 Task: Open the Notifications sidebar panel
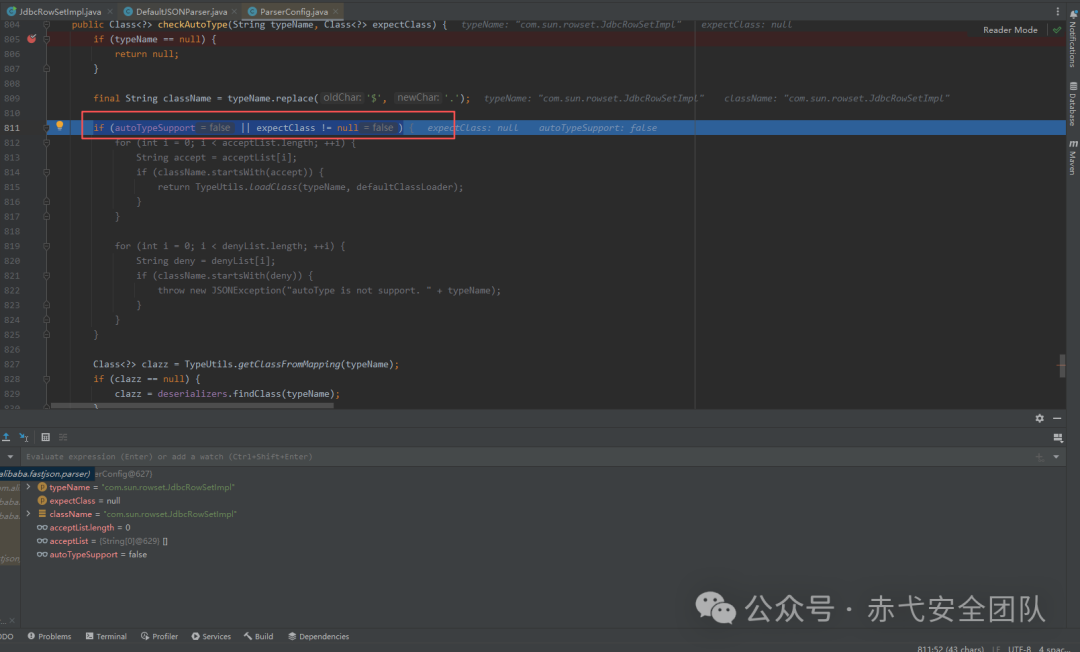1072,38
